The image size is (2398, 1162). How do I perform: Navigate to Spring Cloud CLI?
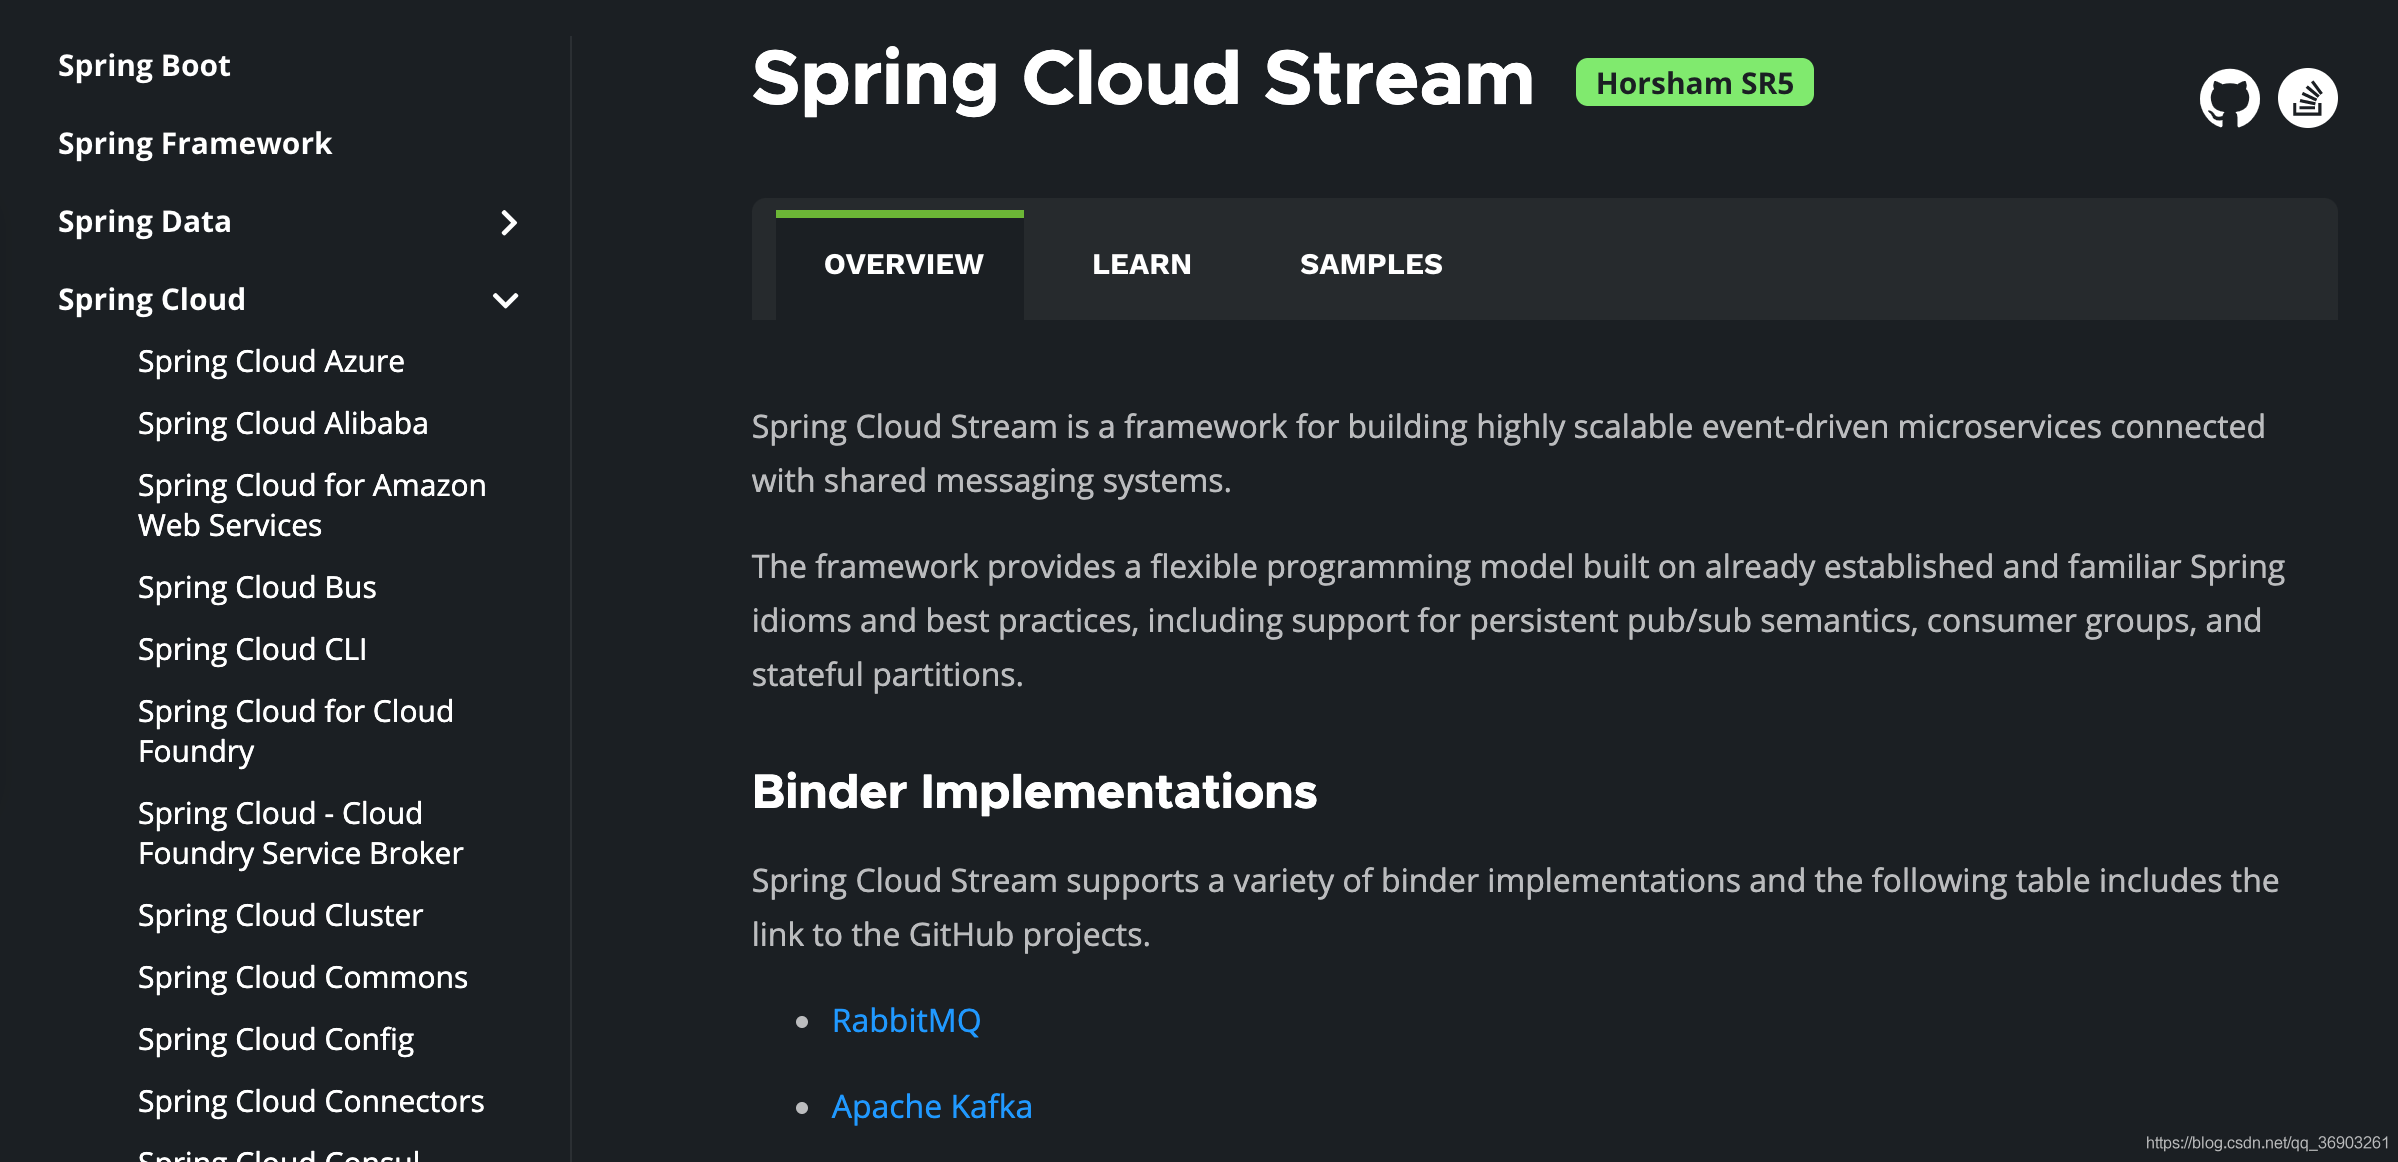click(x=252, y=649)
